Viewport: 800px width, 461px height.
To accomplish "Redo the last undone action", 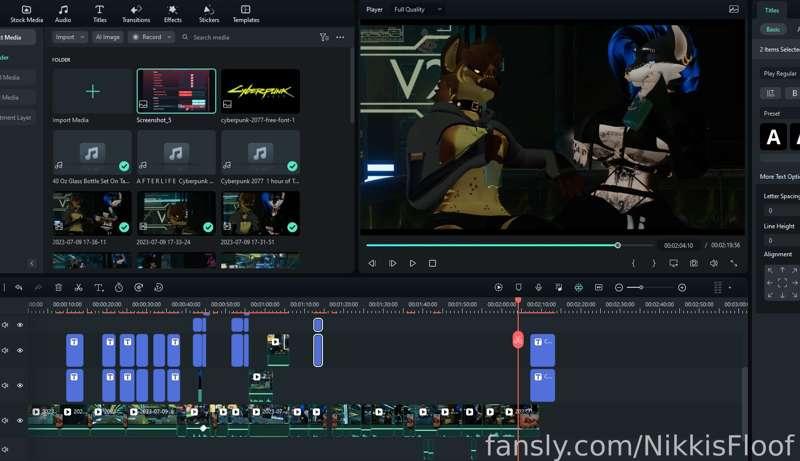I will pos(38,288).
